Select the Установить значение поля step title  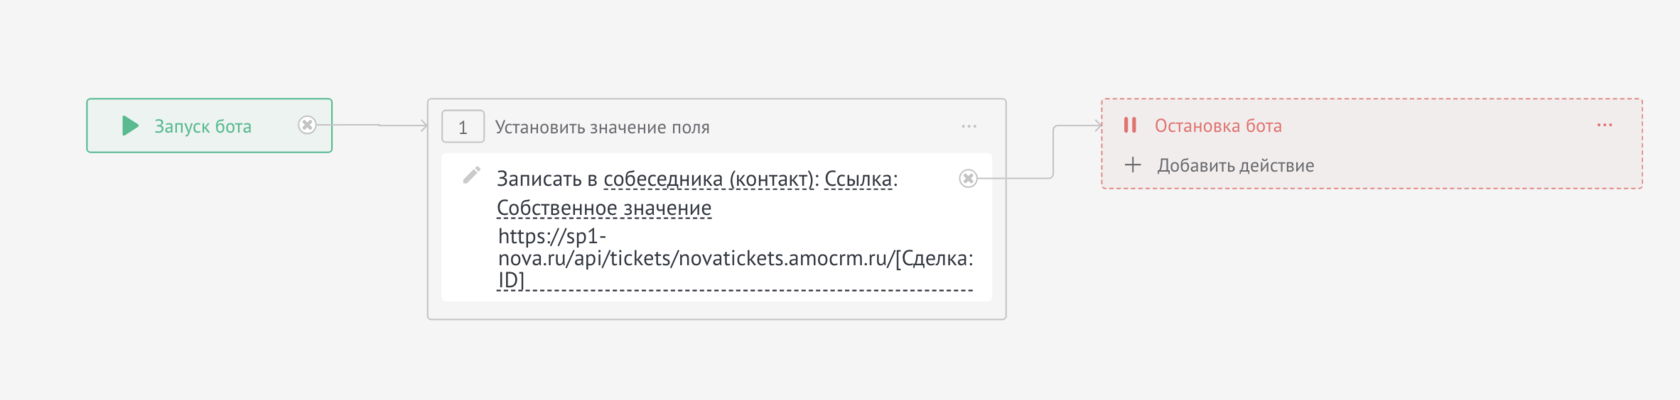tap(602, 127)
